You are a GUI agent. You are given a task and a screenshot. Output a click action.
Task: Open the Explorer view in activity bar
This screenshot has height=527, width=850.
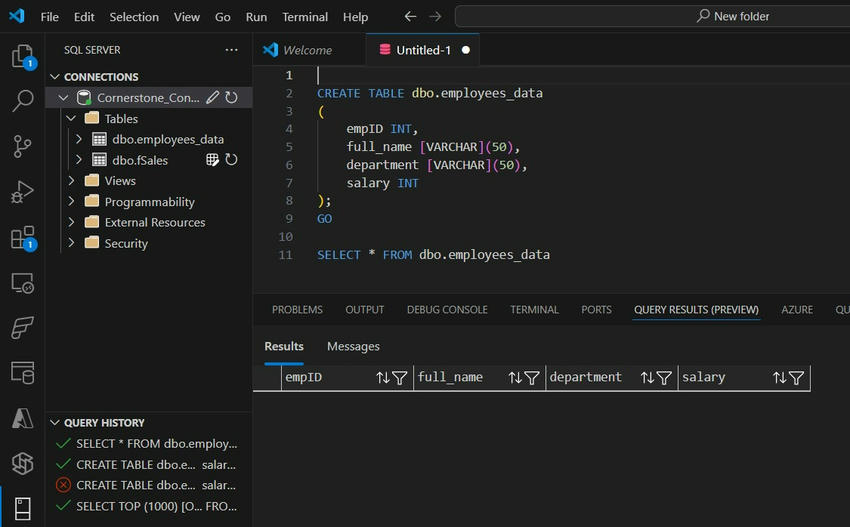pos(22,57)
